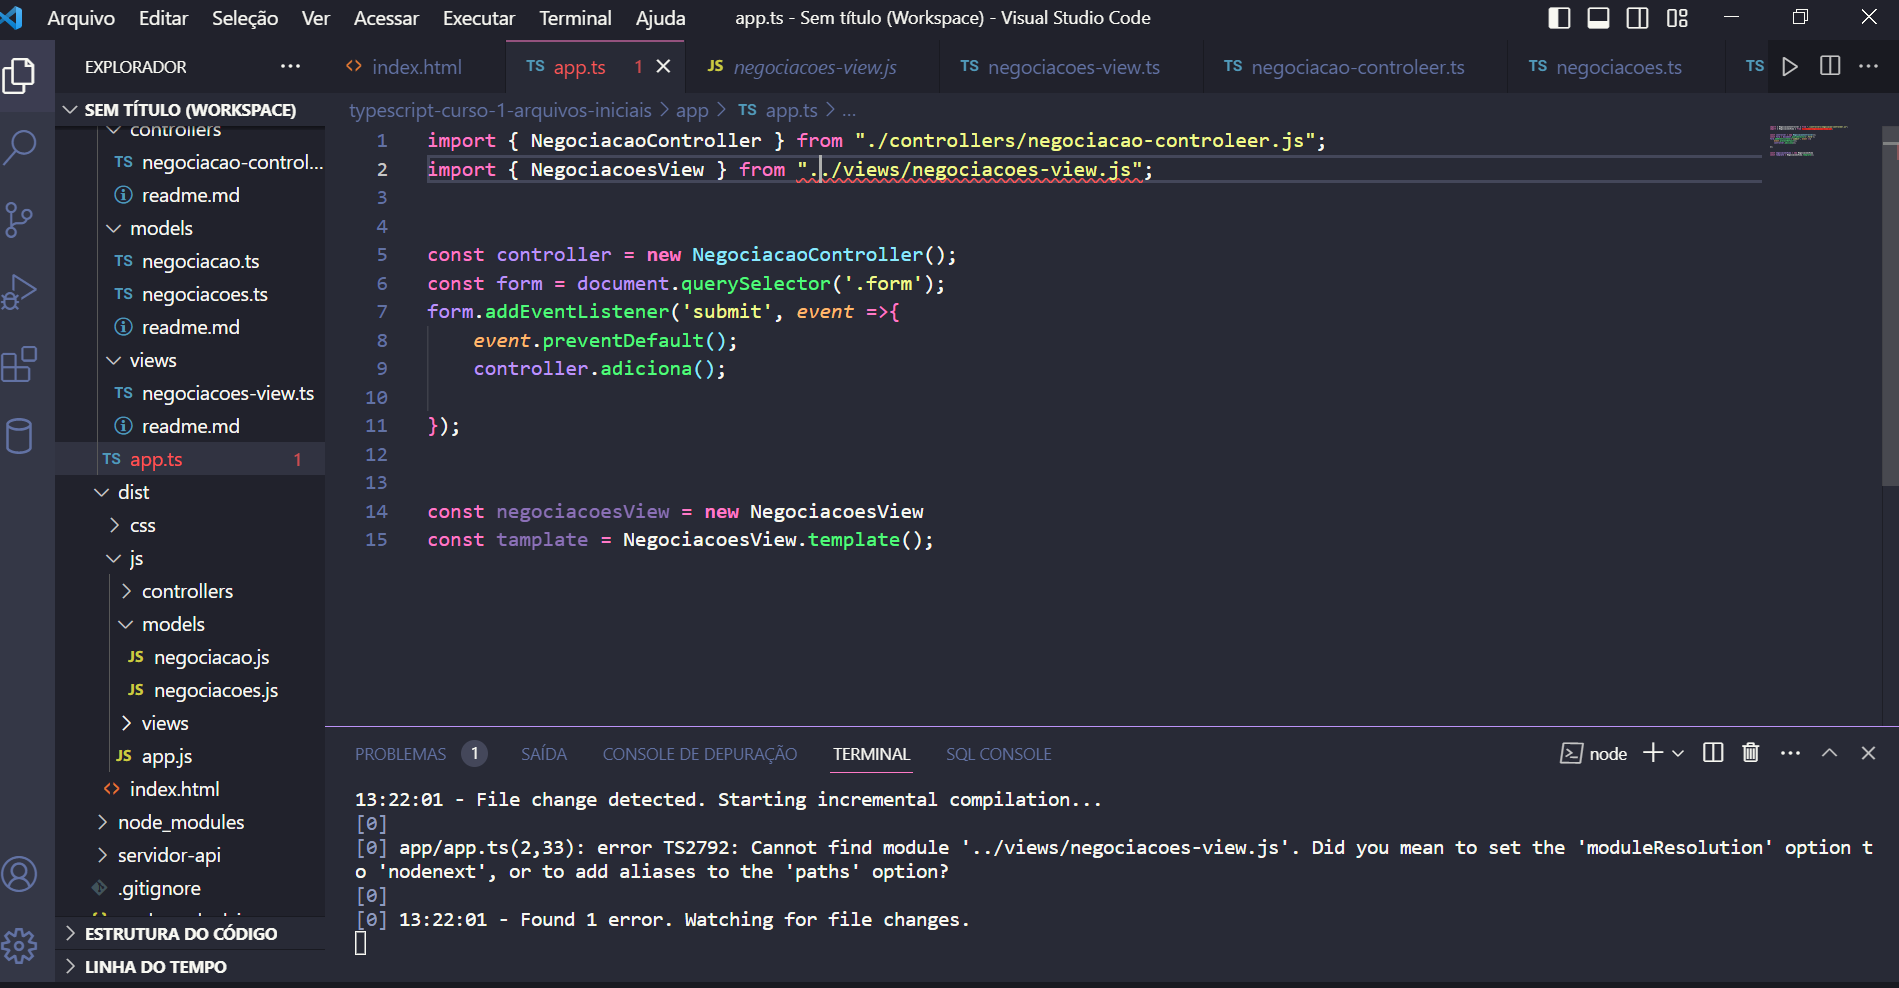Close the app.ts editor tab
1899x988 pixels.
coord(663,66)
